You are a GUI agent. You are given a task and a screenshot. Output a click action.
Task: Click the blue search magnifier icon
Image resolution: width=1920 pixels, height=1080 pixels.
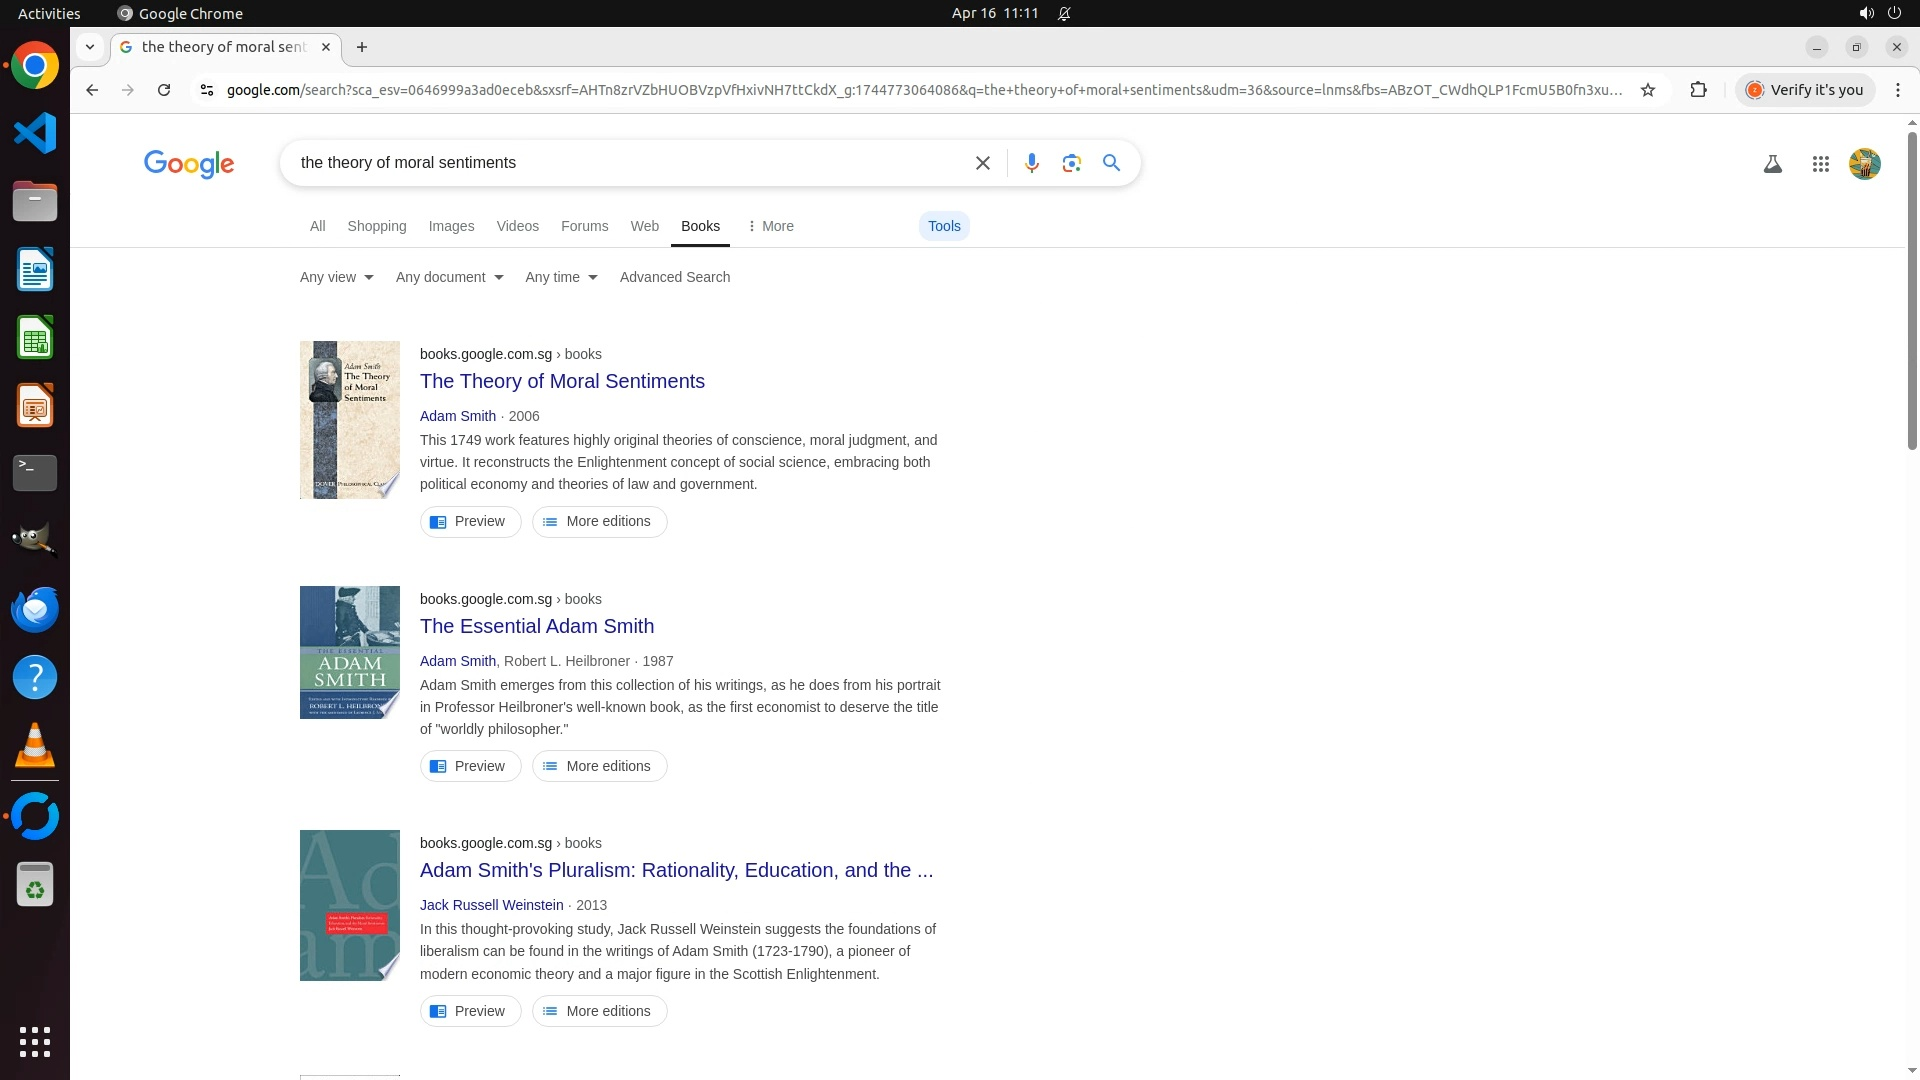coord(1111,163)
